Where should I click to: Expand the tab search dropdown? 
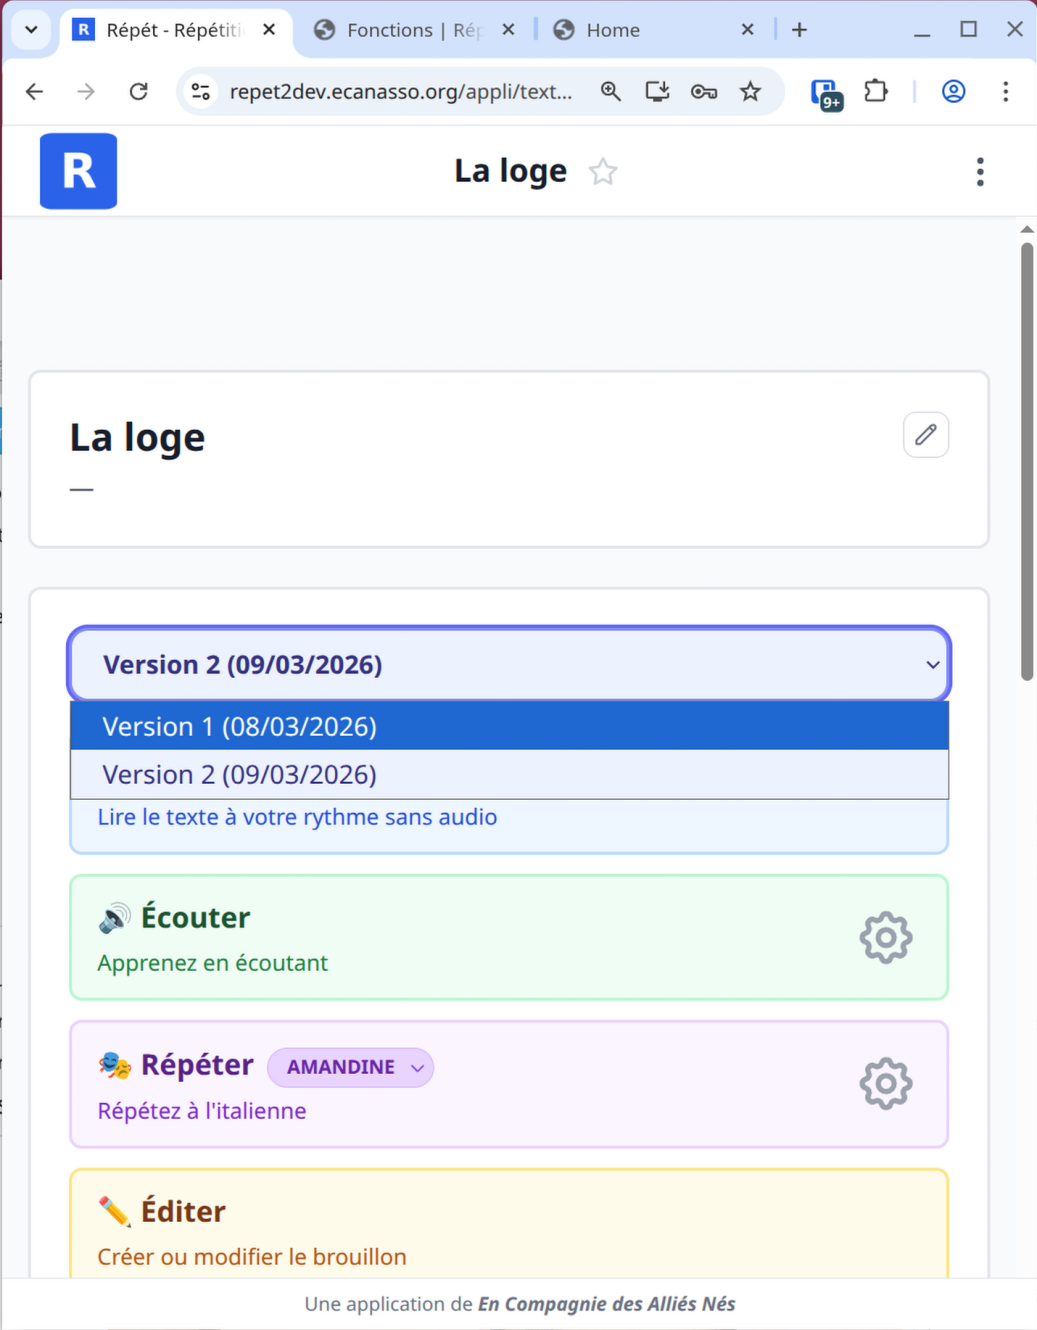[31, 30]
